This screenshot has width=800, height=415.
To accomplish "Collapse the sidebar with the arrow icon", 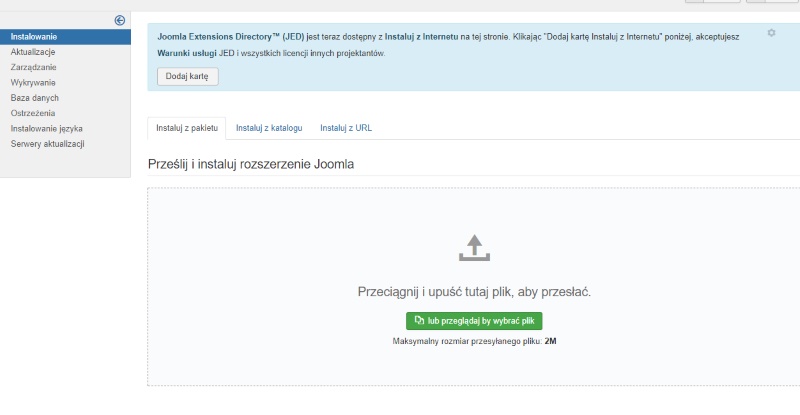I will coord(119,20).
